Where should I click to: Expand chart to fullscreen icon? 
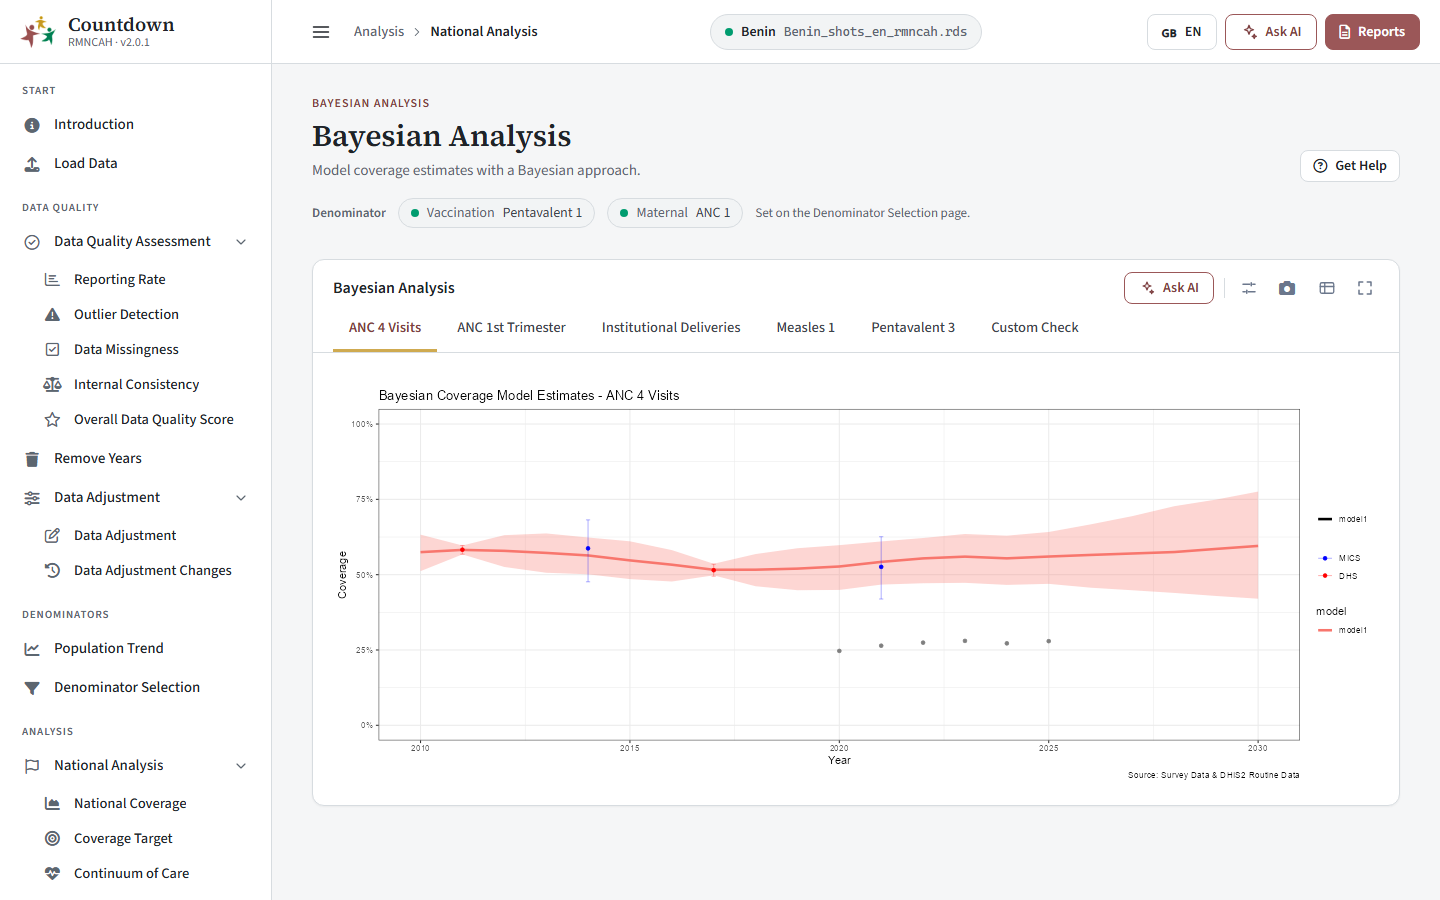[1365, 288]
